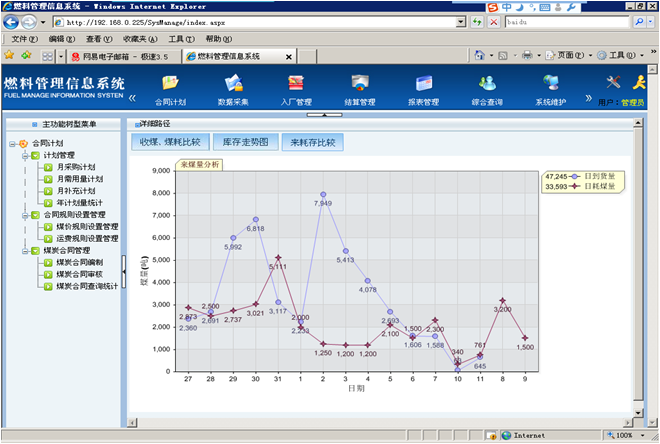Toggle 日到货量 series in chart legend
The height and width of the screenshot is (444, 660).
tap(598, 175)
